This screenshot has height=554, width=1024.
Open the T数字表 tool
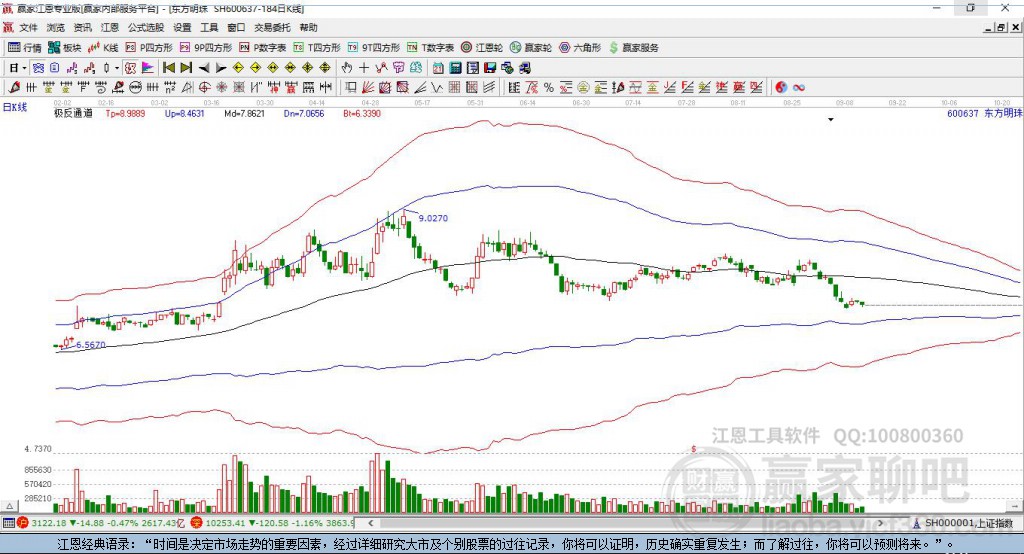430,48
